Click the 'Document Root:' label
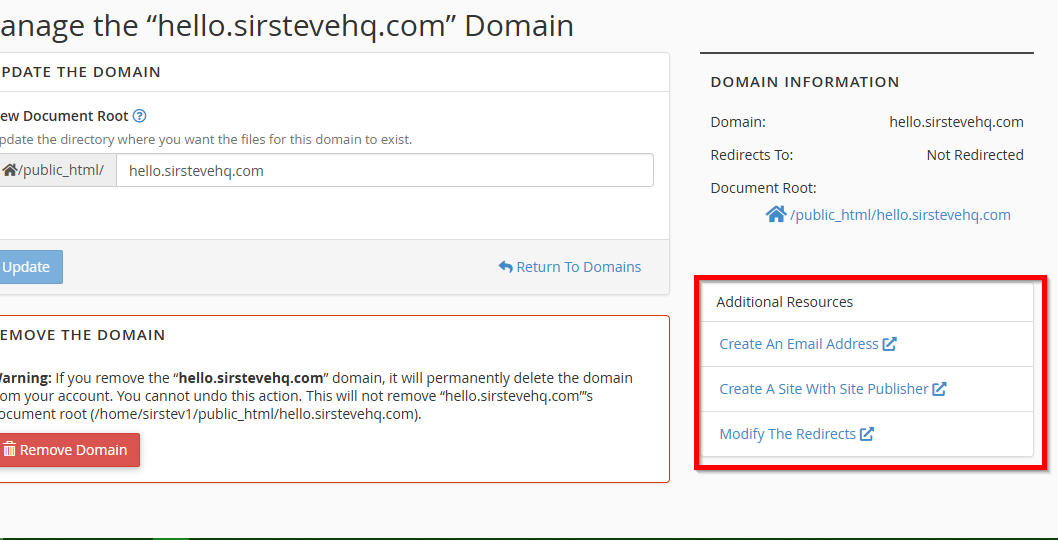This screenshot has height=540, width=1058. (x=763, y=188)
